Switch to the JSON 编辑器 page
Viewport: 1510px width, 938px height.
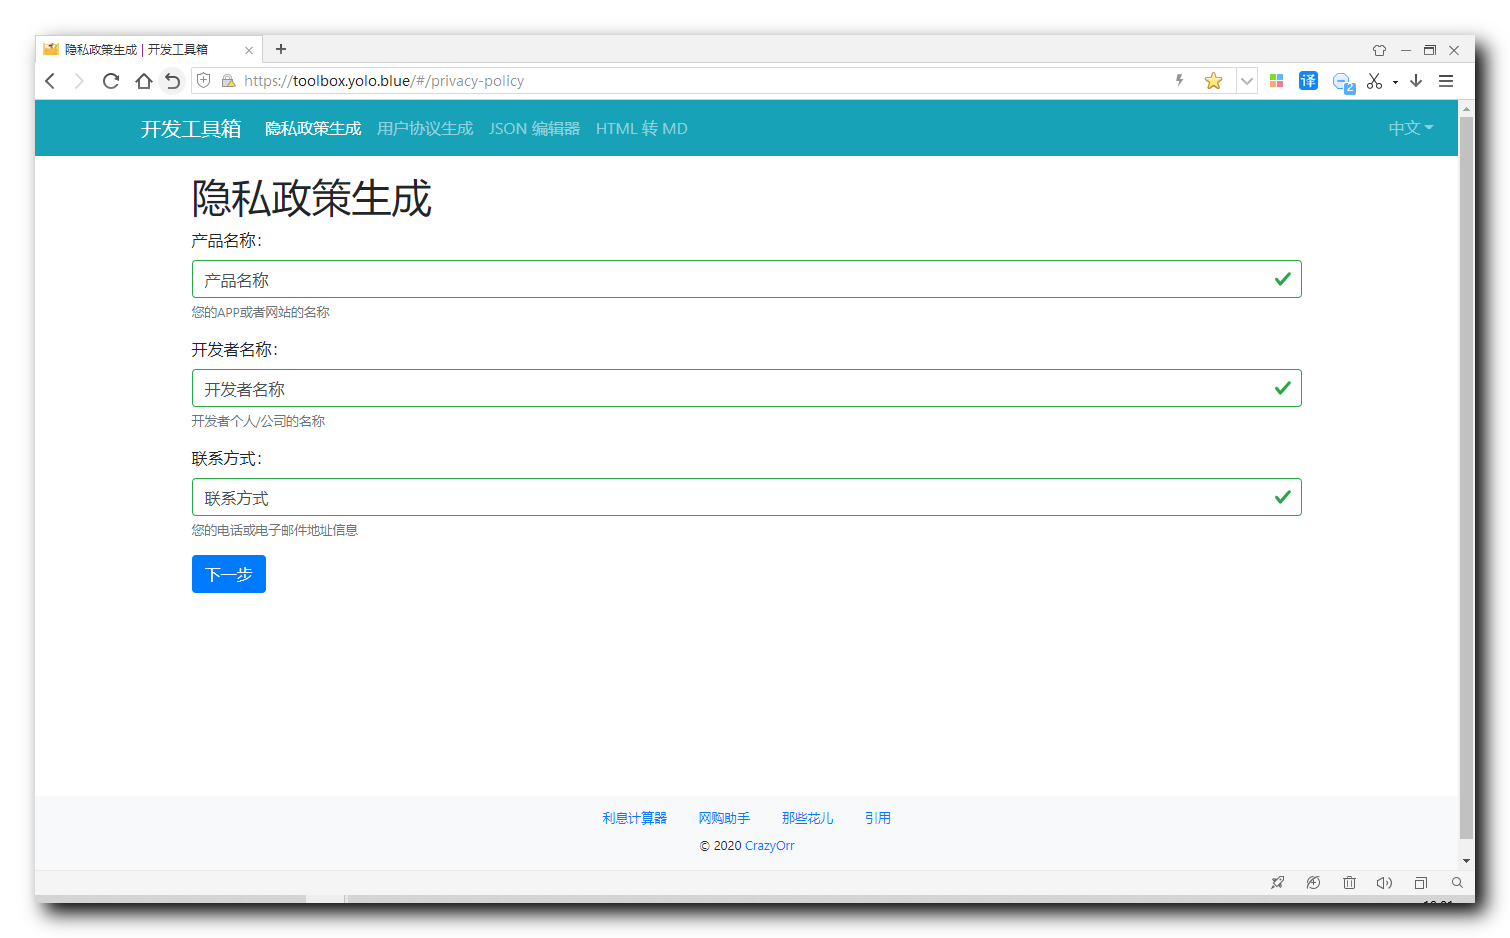[x=534, y=128]
